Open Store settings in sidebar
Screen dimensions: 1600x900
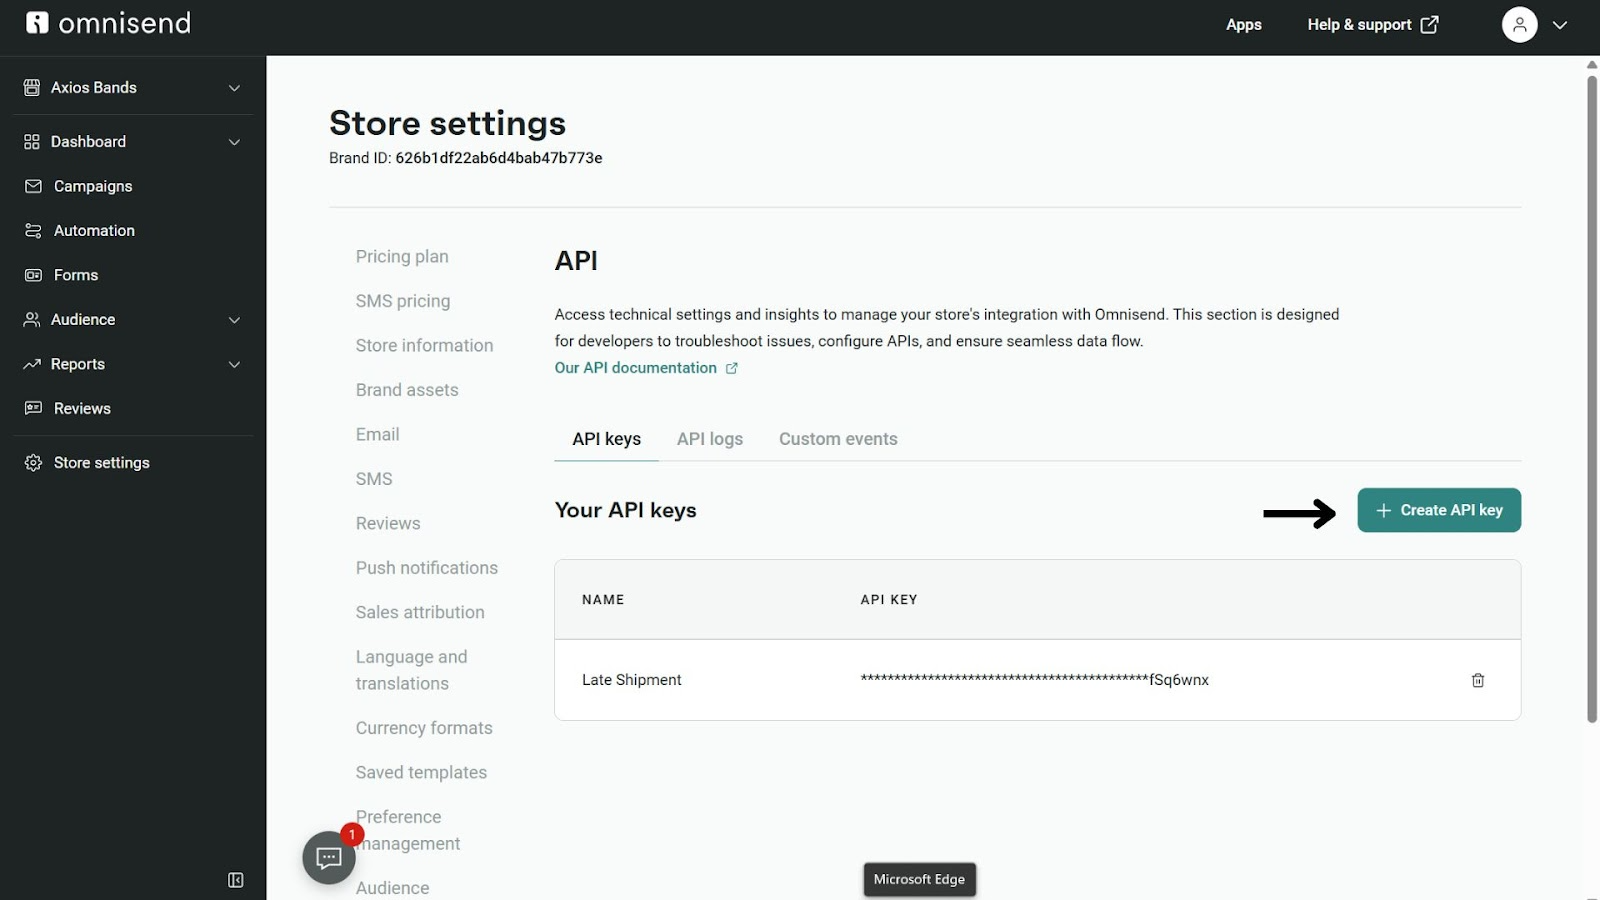pyautogui.click(x=101, y=463)
